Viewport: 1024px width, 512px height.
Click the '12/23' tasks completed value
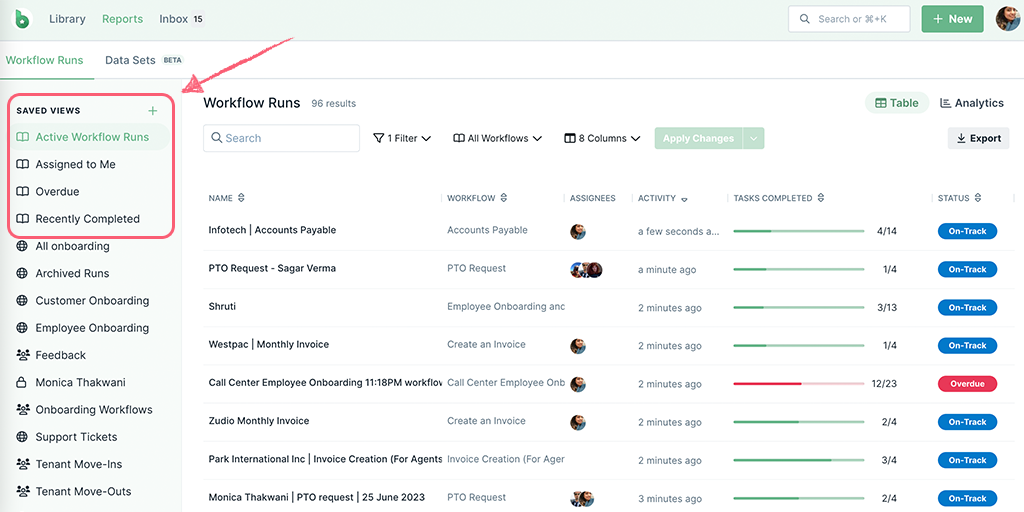[884, 384]
